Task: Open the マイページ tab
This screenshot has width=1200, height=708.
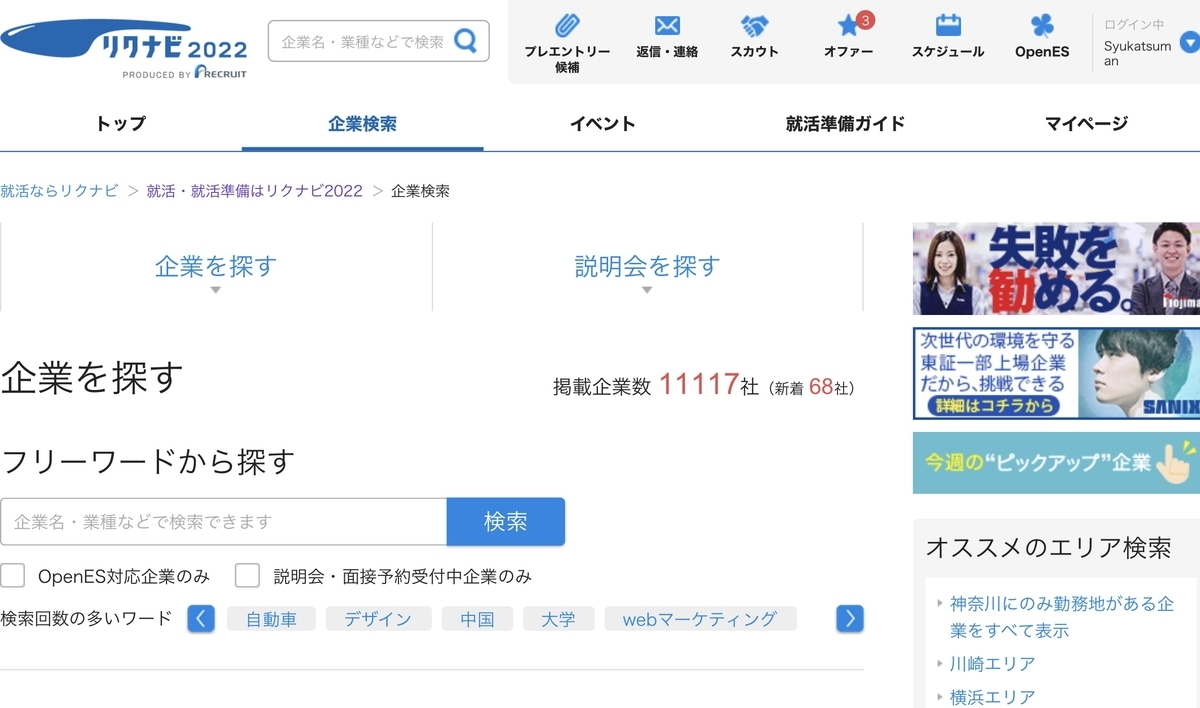Action: click(x=1084, y=122)
